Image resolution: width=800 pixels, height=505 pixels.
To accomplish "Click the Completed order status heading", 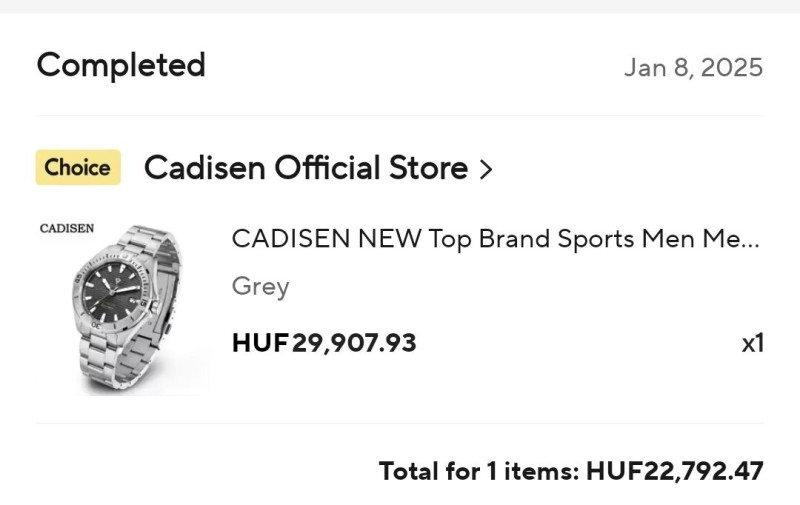I will click(x=121, y=66).
